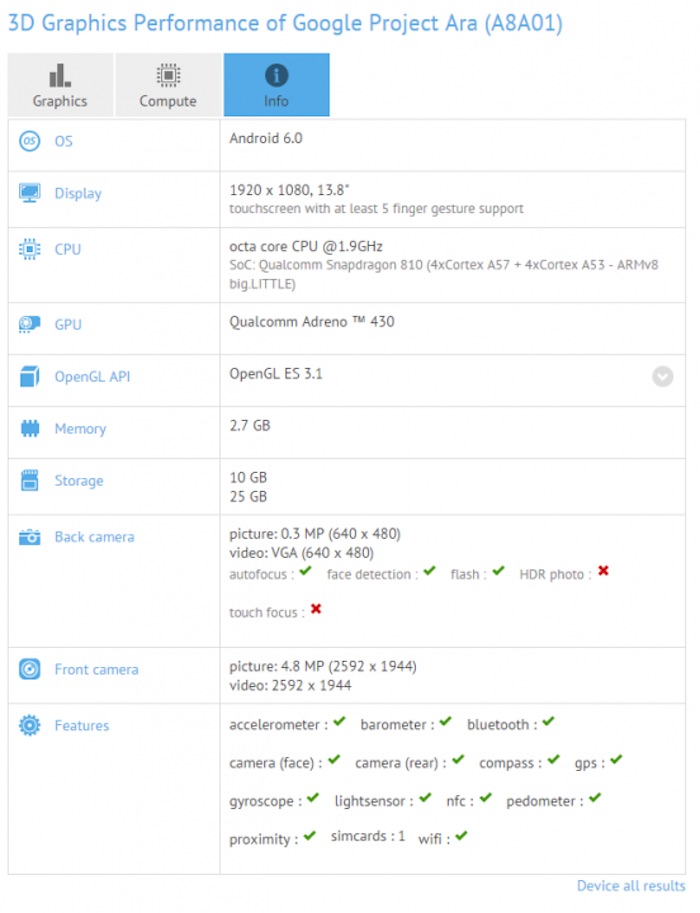Screen dimensions: 700x913
Task: Click the GPU label
Action: click(x=68, y=324)
